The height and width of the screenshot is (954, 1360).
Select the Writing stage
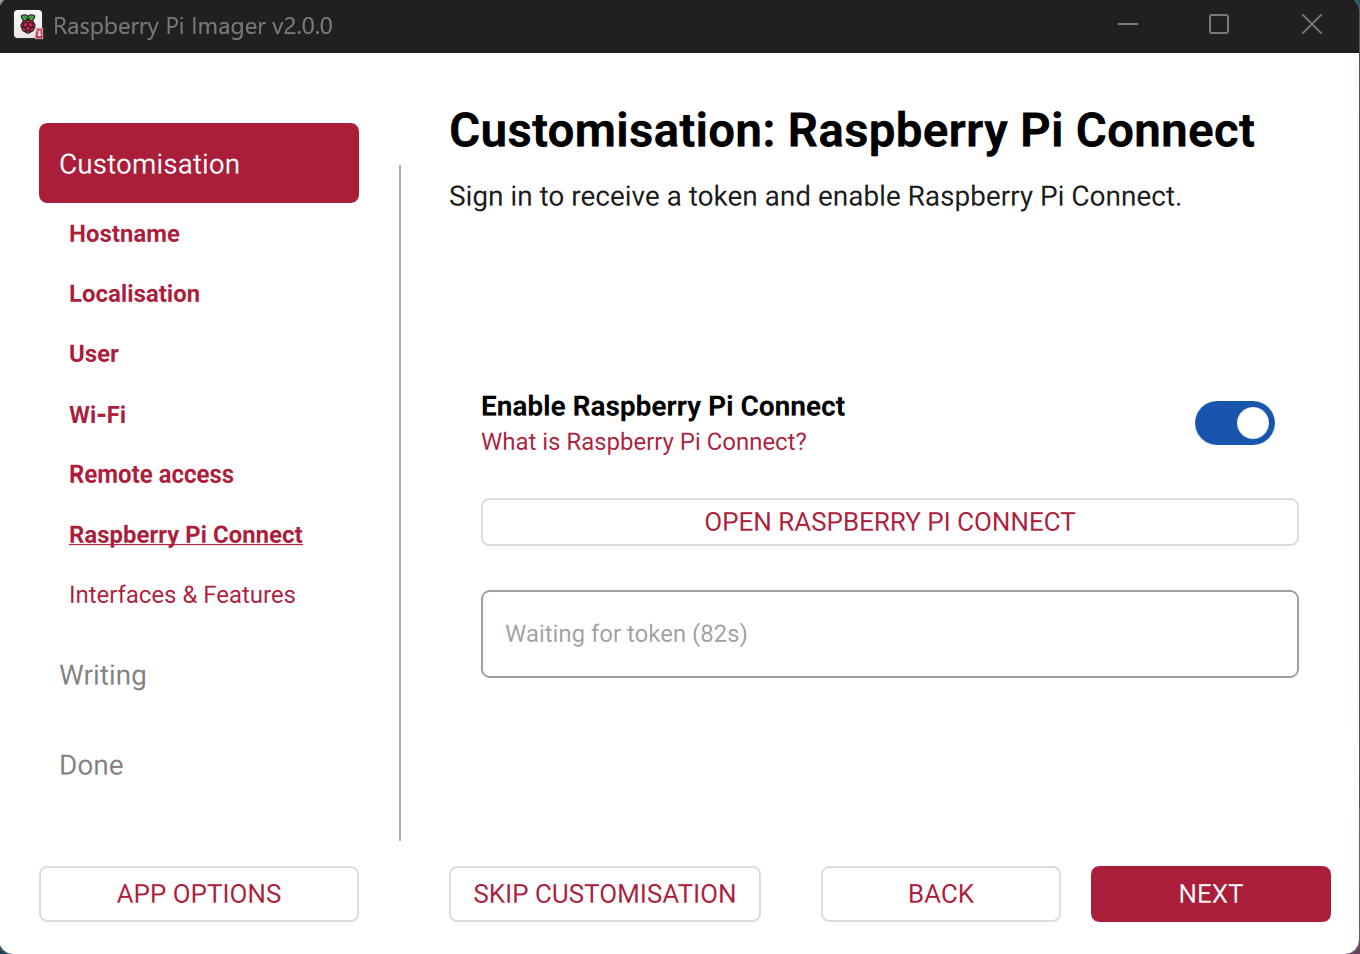point(103,674)
